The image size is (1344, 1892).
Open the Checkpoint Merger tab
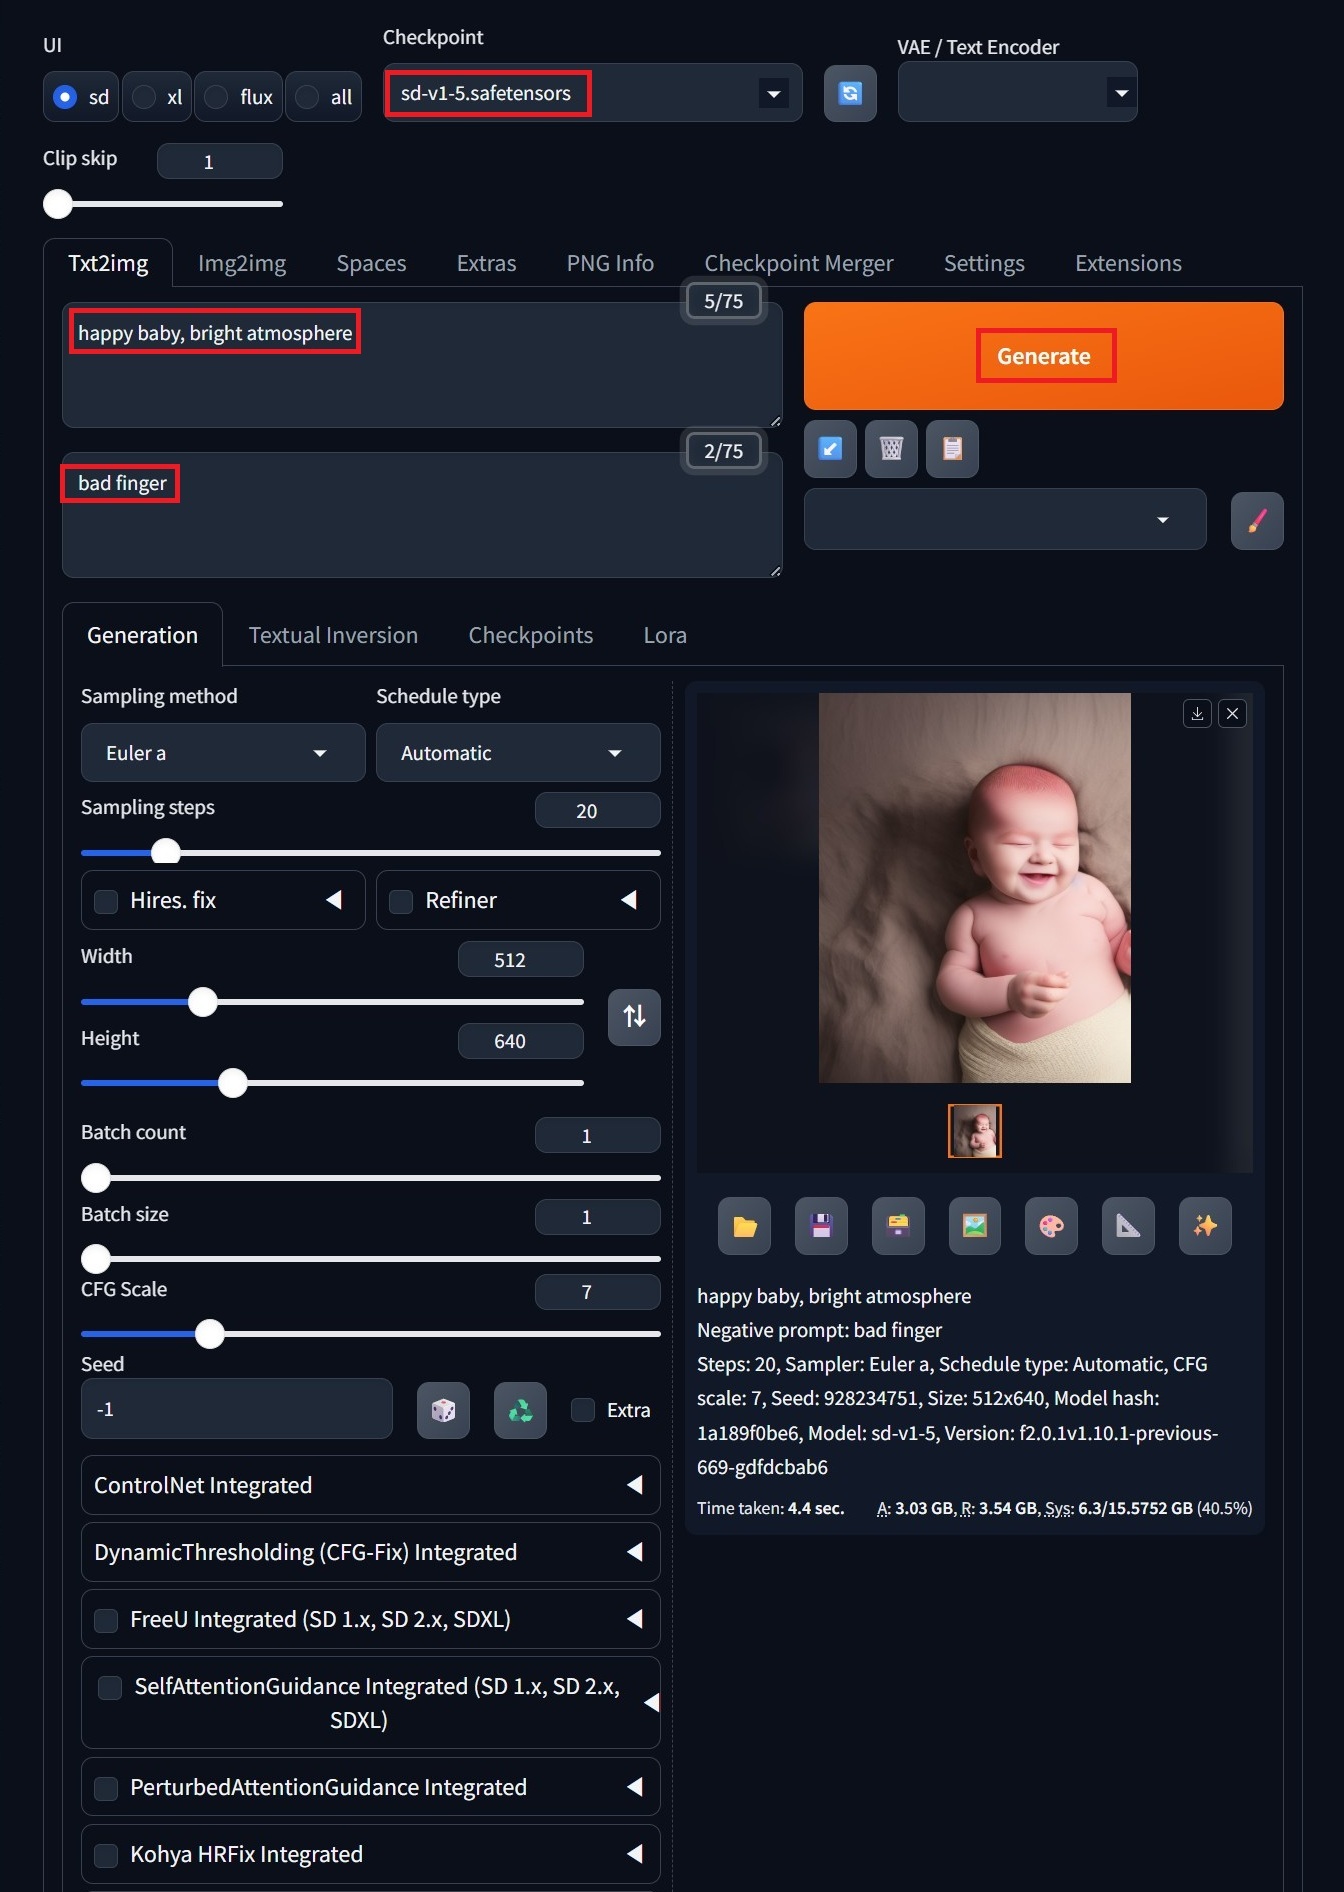tap(799, 263)
